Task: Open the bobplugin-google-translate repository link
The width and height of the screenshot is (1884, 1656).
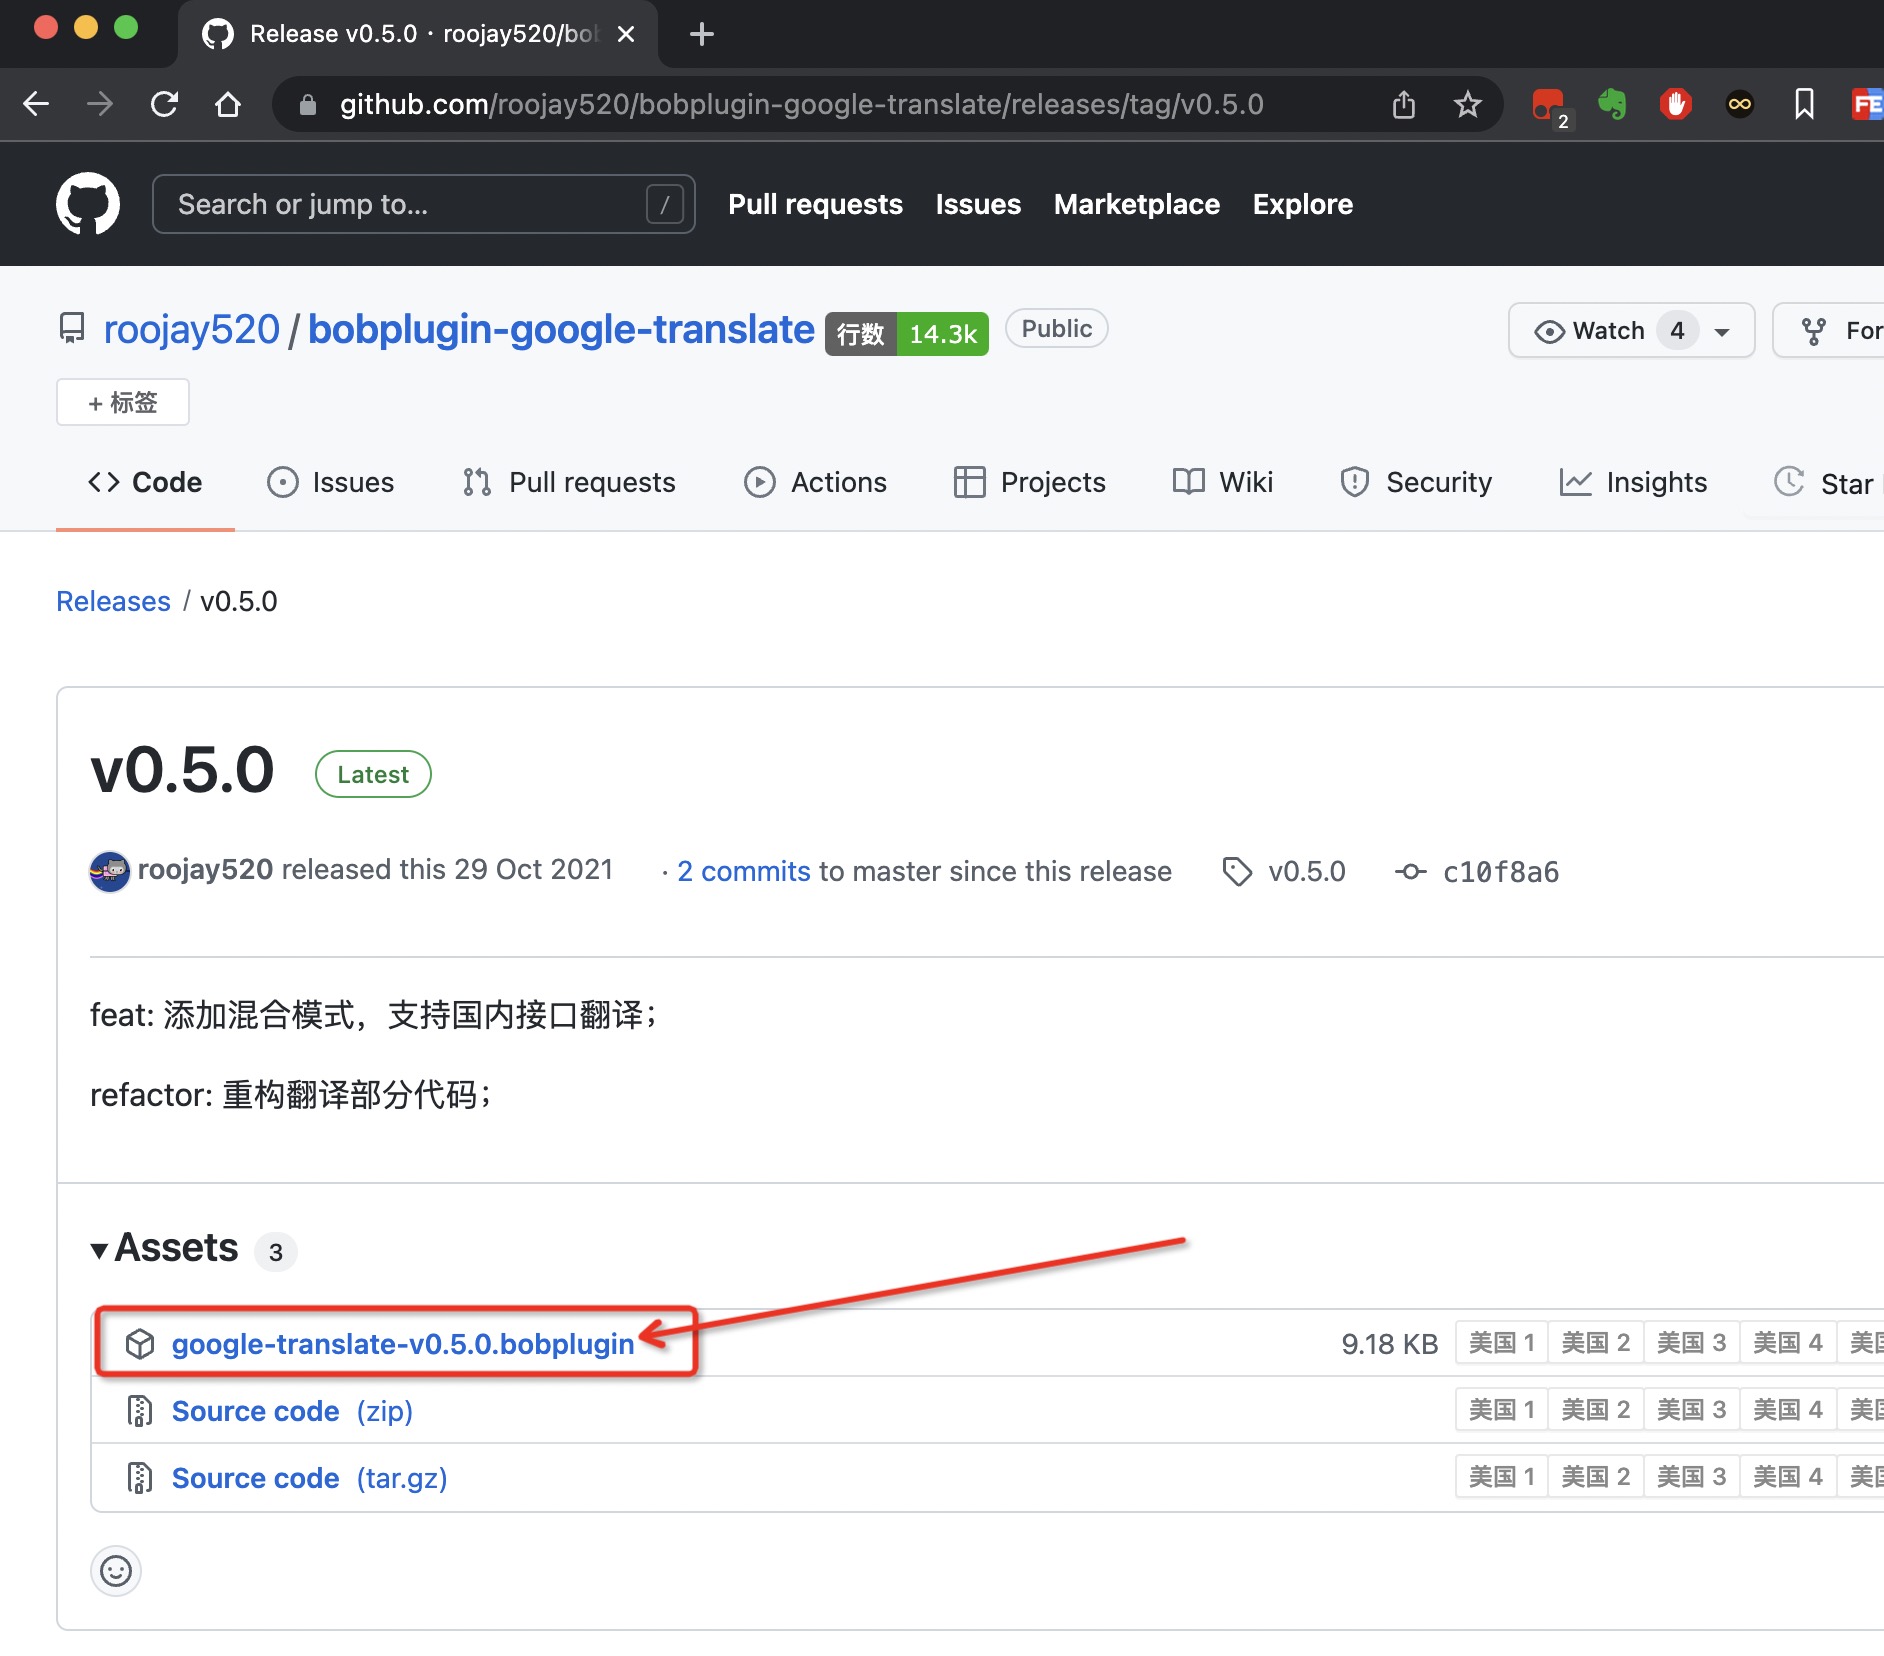Action: tap(561, 330)
